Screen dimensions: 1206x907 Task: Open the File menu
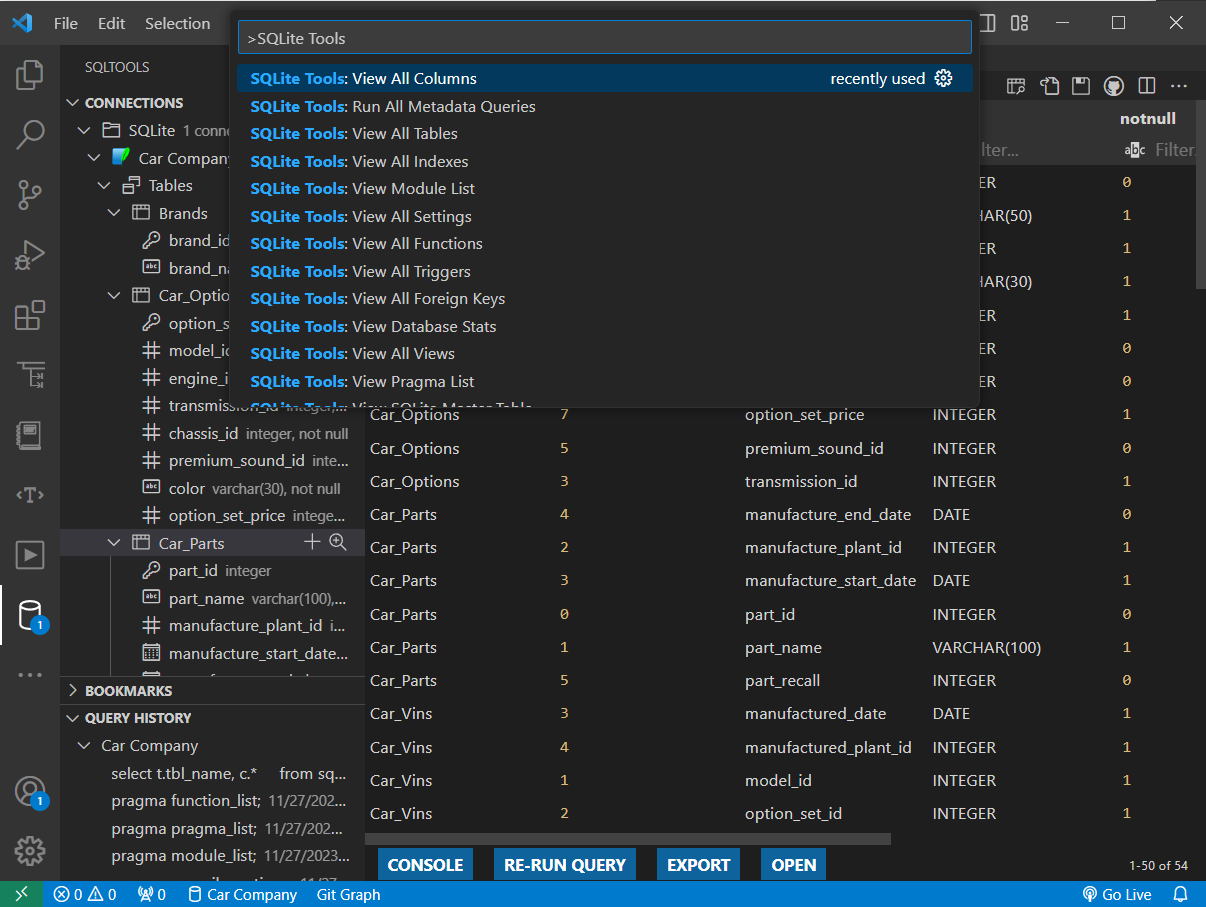[66, 23]
